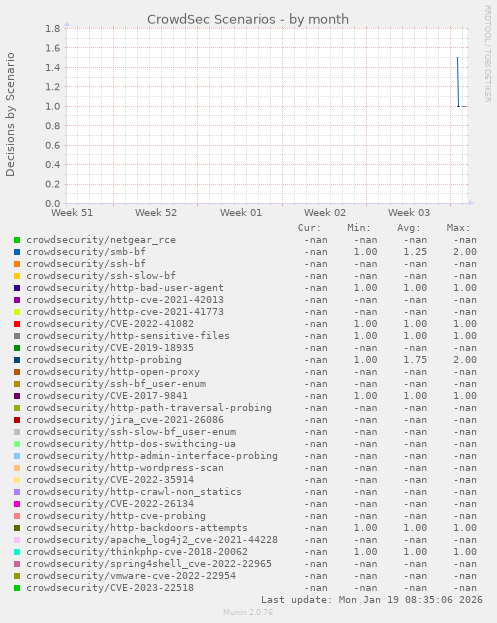Click the smb-bf Avg value 1.25
Image resolution: width=497 pixels, height=623 pixels.
pos(415,252)
